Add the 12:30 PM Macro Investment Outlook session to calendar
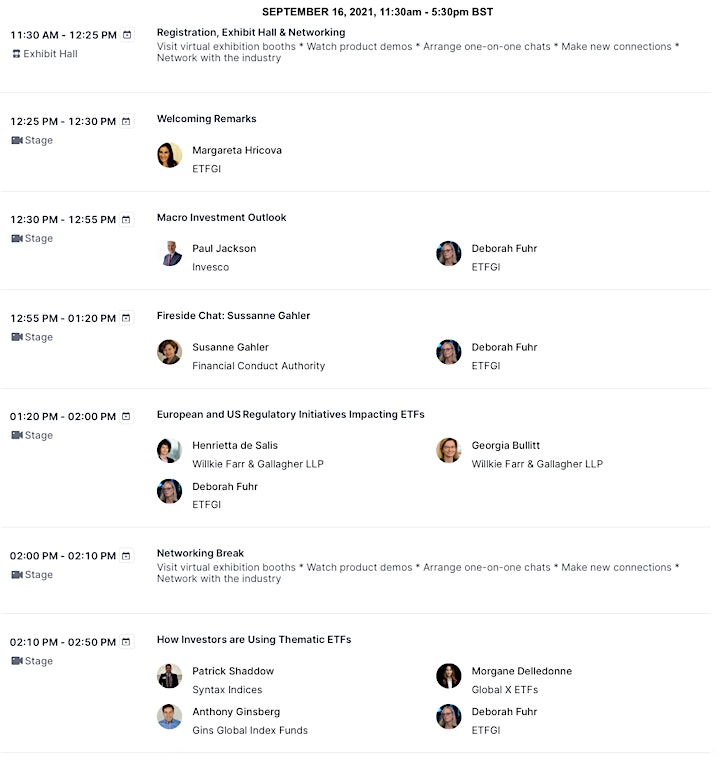720x757 pixels. [x=126, y=220]
